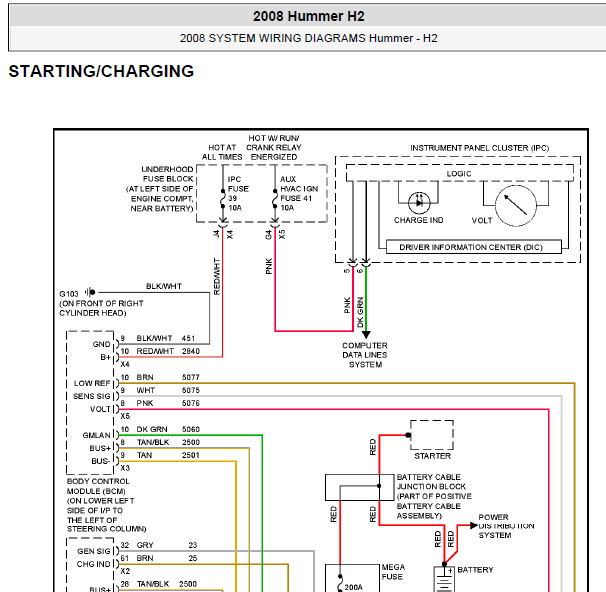Click the HOT AT ALL TIMES label

[222, 152]
